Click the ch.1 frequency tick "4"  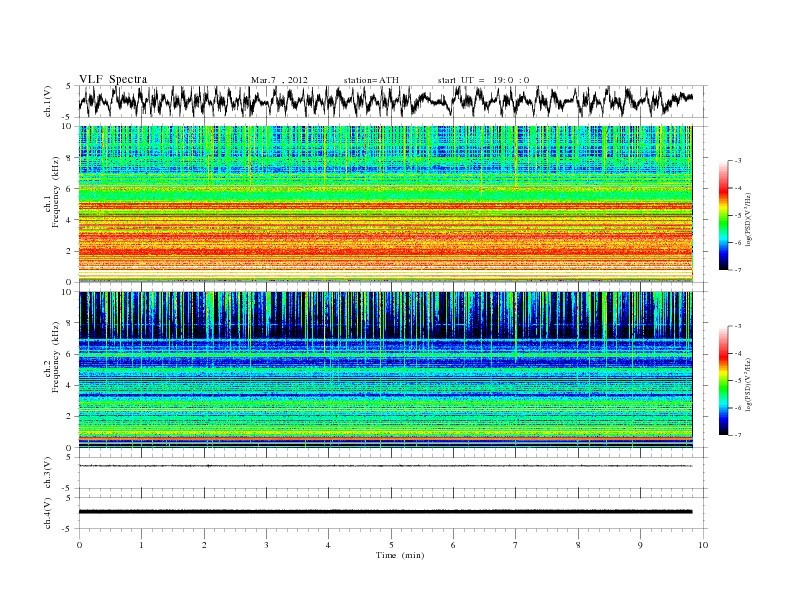[70, 220]
